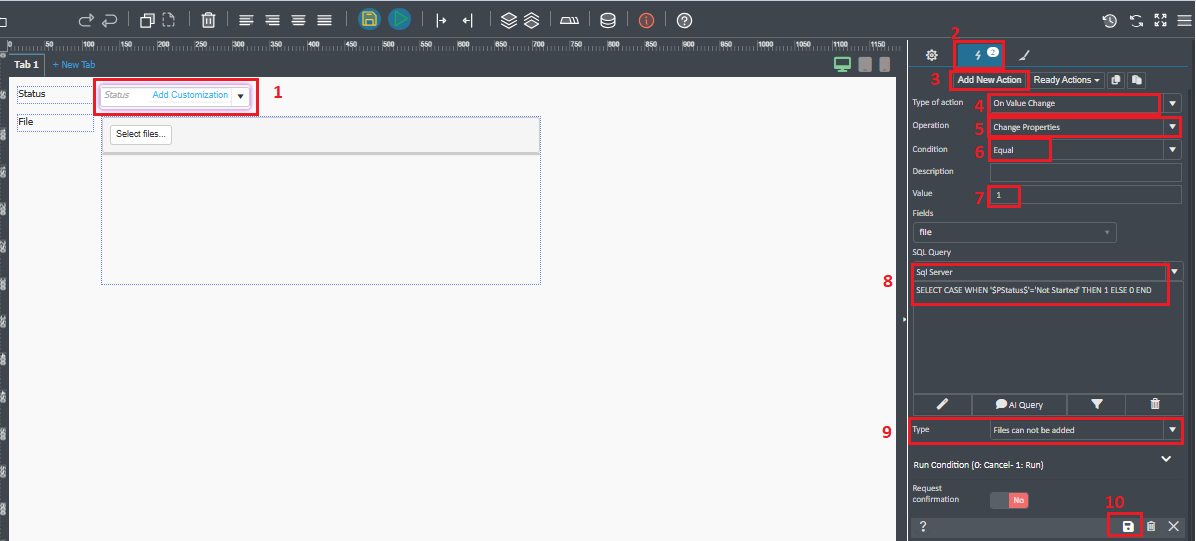Click the Add Customization link in the Status field
Screen dimensions: 1196x541
point(190,95)
